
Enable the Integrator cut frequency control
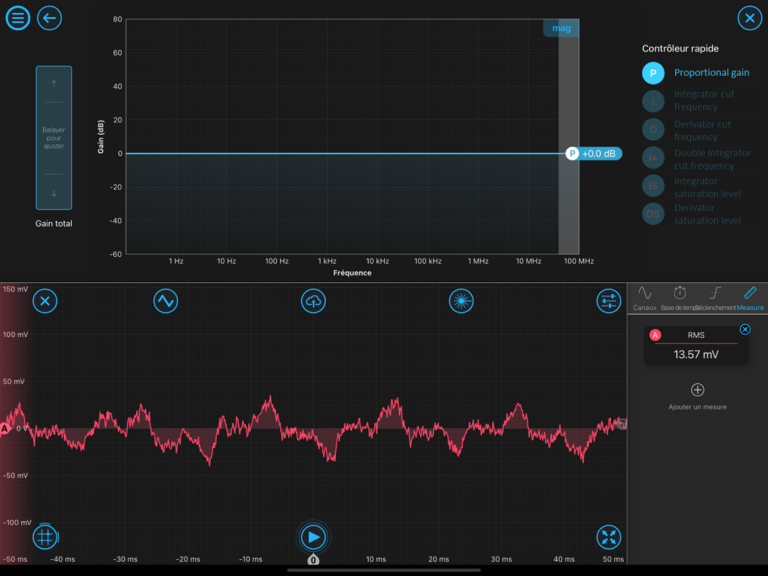point(653,100)
